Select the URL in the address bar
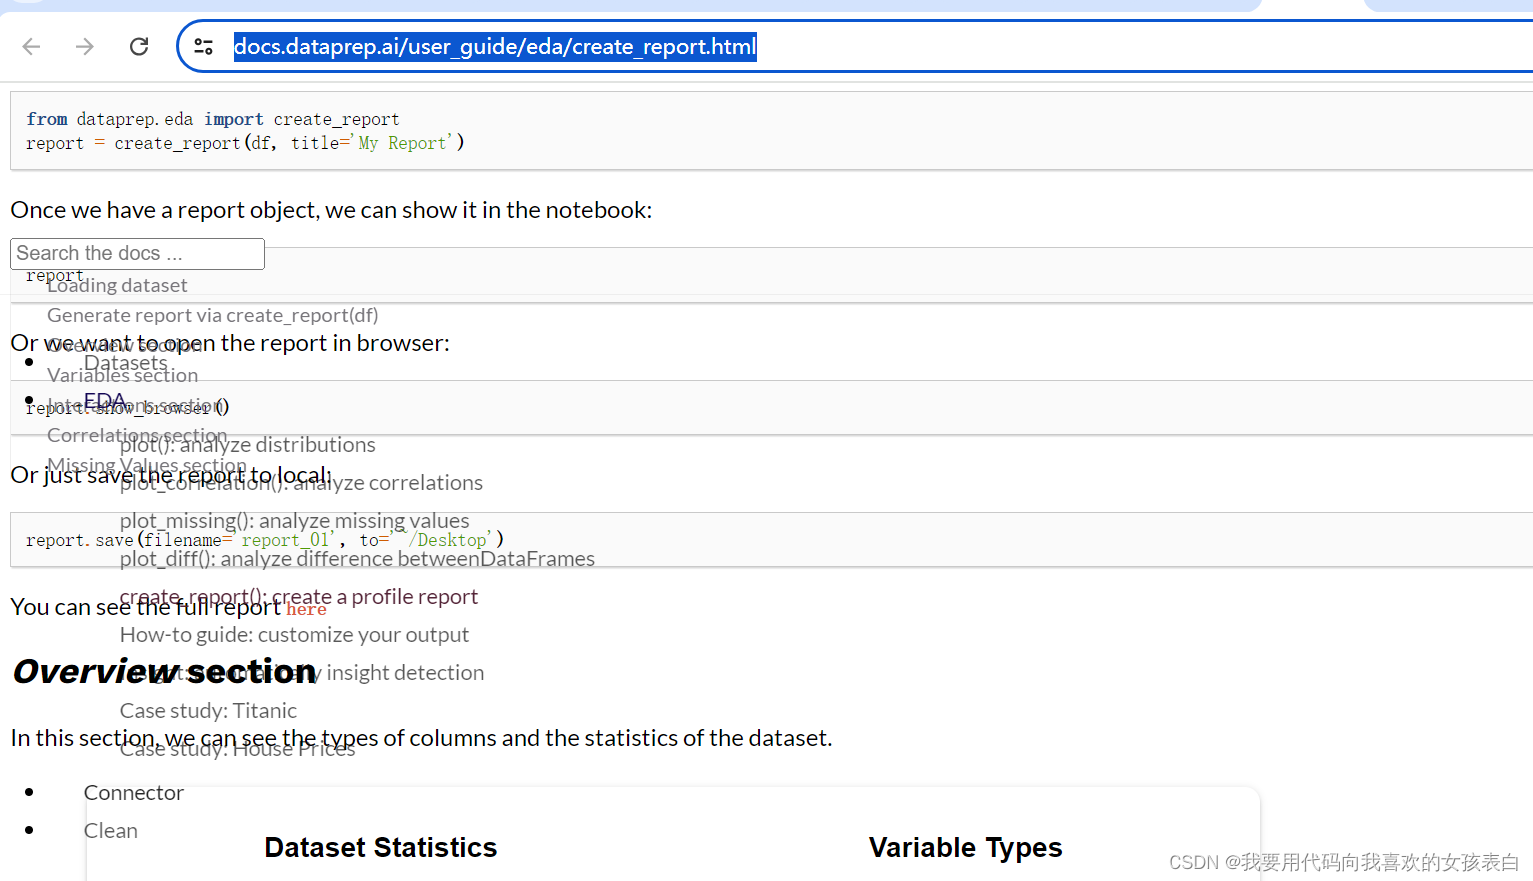This screenshot has height=881, width=1533. click(x=494, y=46)
